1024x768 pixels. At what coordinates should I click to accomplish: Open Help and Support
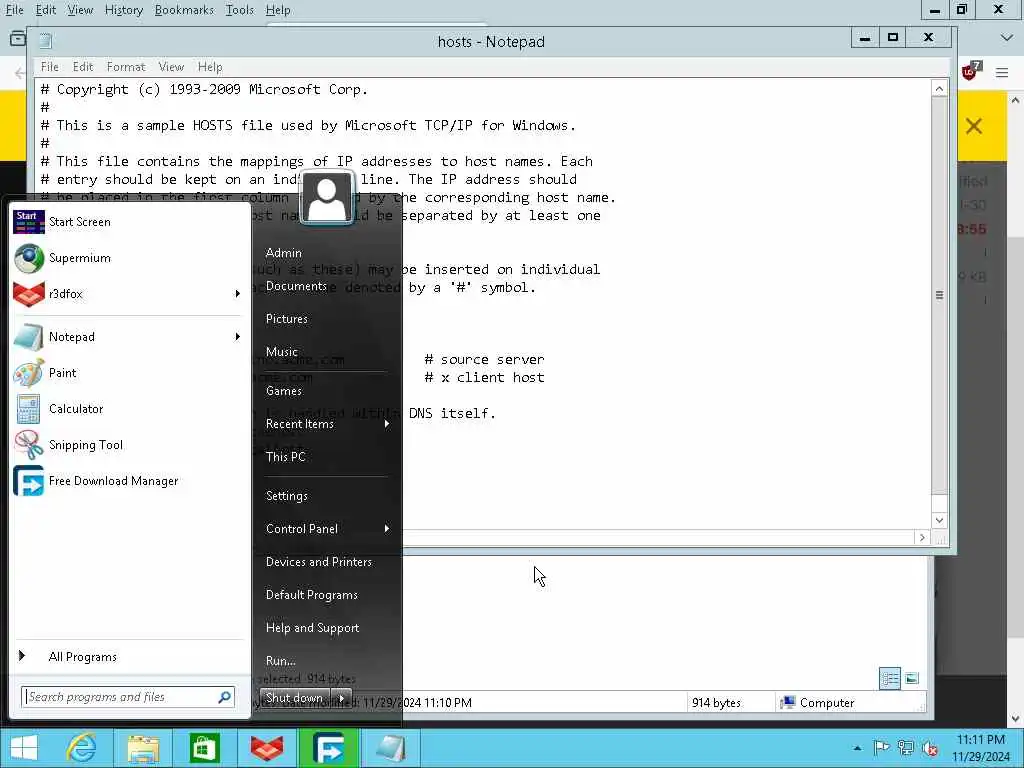point(313,628)
